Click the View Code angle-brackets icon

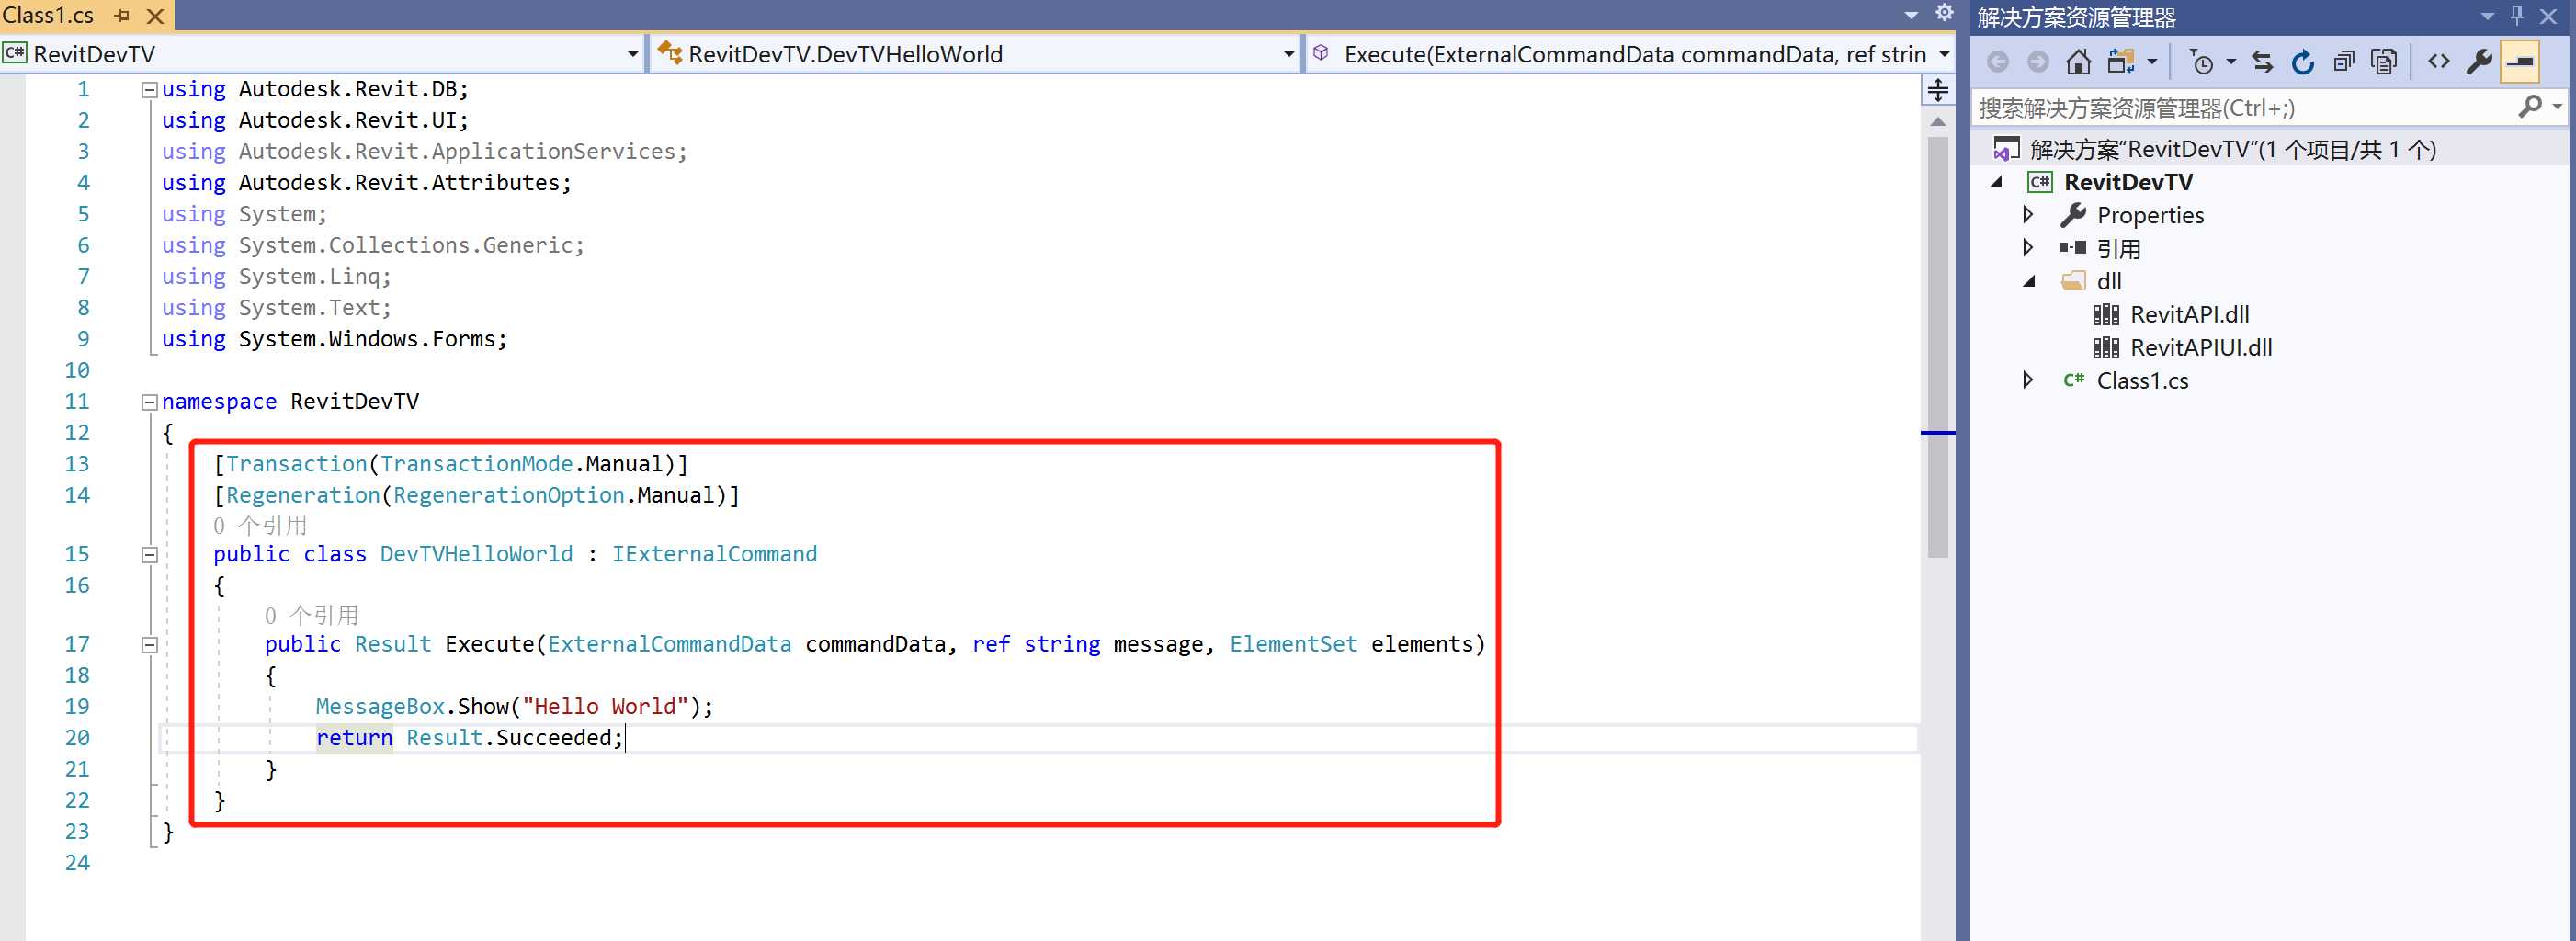click(x=2438, y=62)
